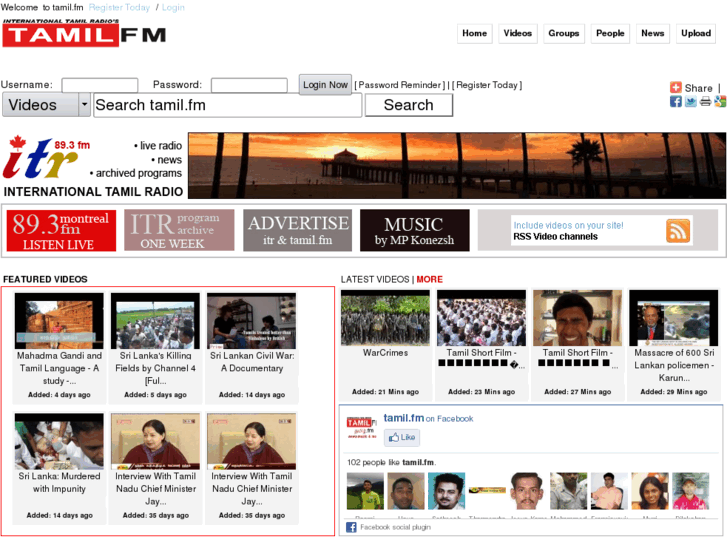Click the Facebook Like button

click(402, 437)
